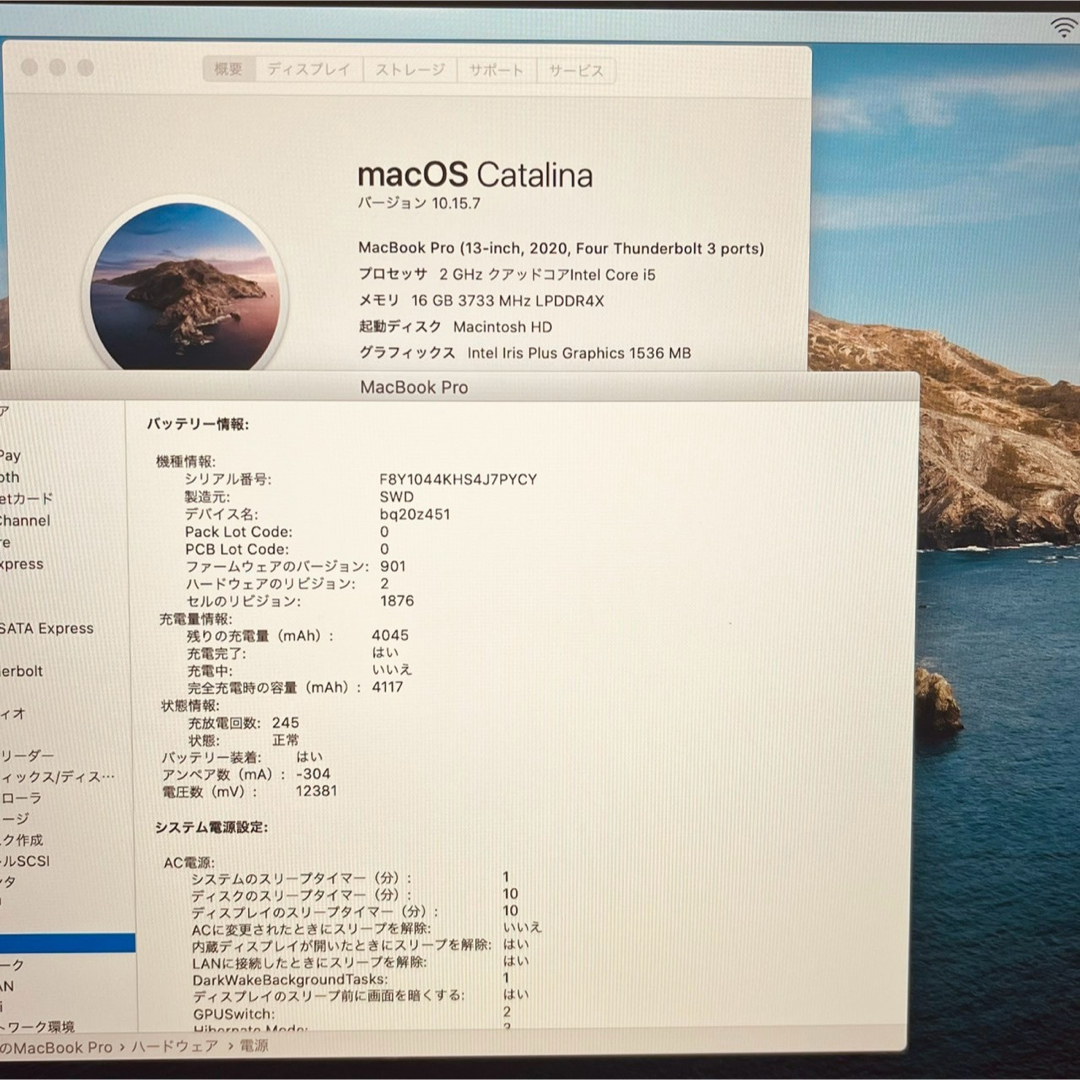The height and width of the screenshot is (1080, 1080).
Task: Select the etカード sidebar entry
Action: [27, 498]
